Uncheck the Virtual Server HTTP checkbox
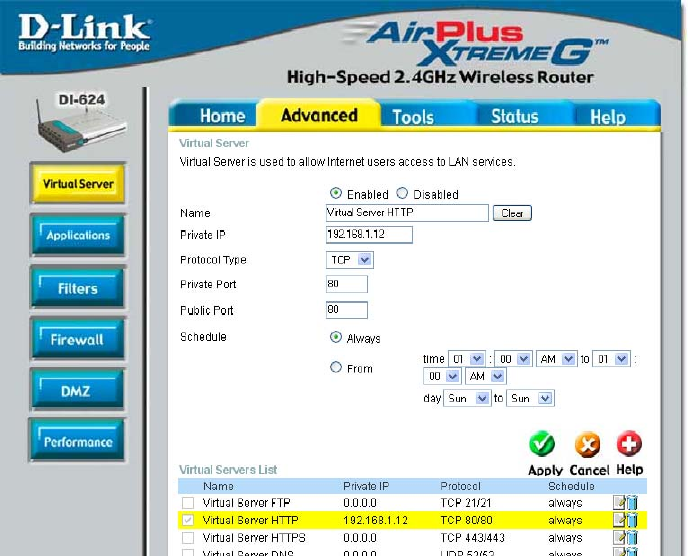Screen dimensions: 688x556 (x=188, y=520)
